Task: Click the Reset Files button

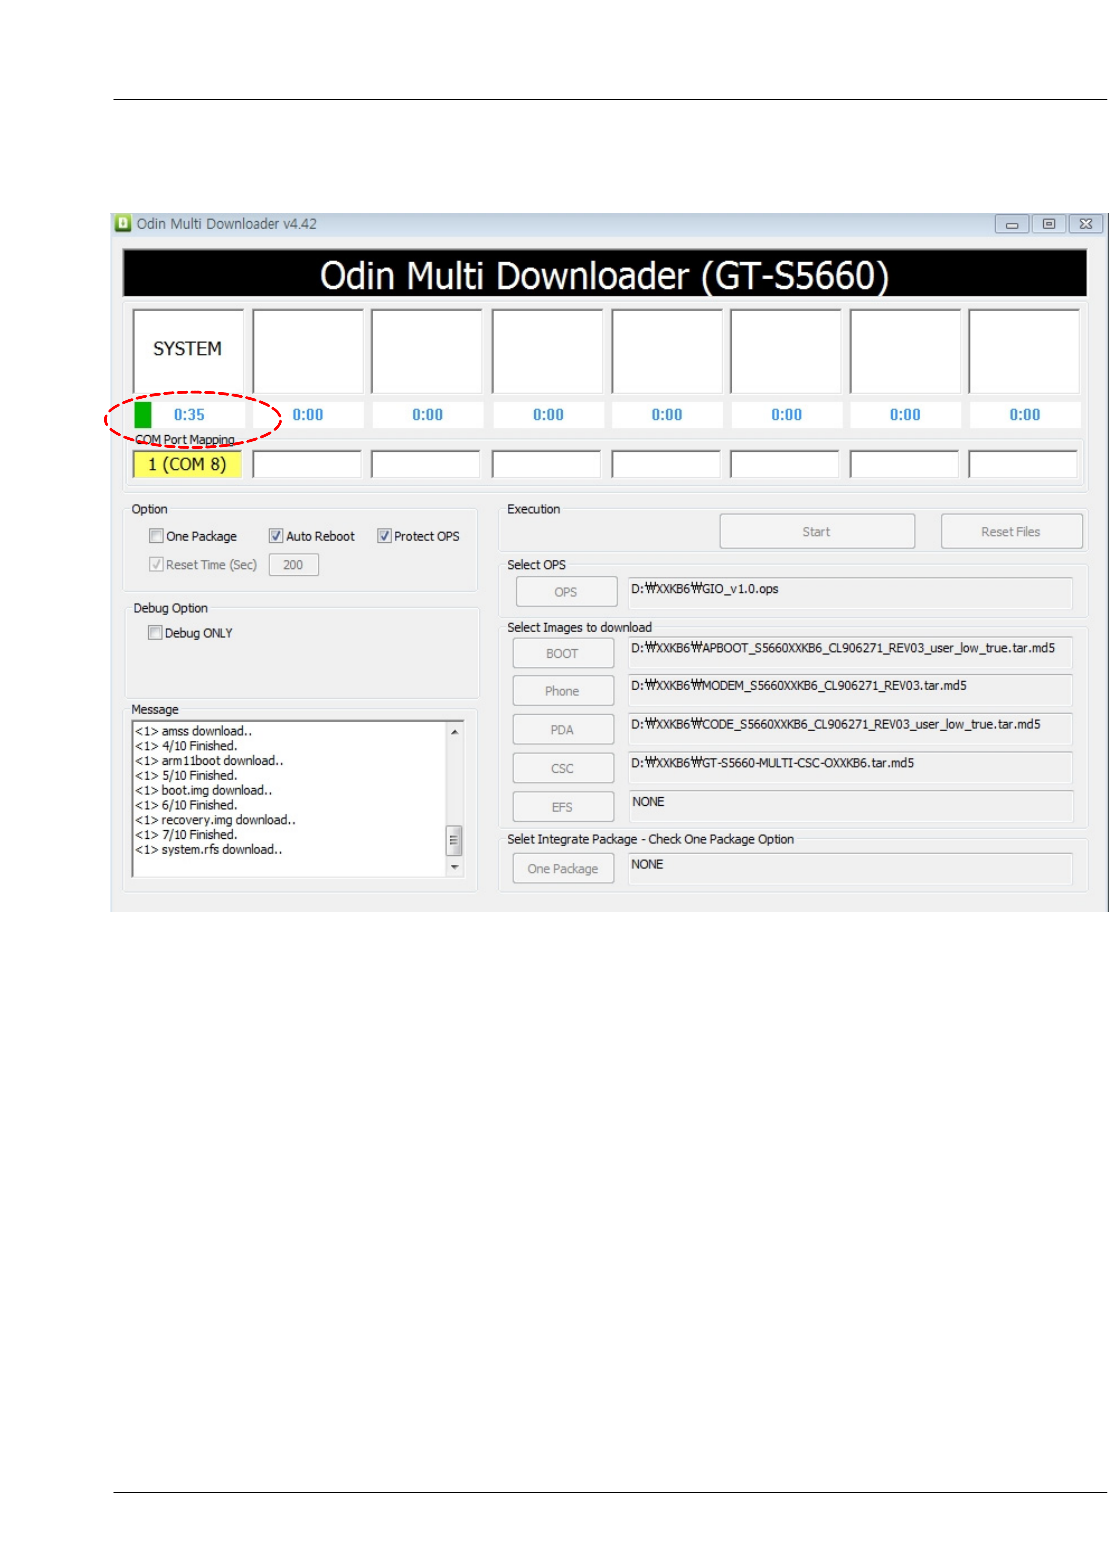Action: (x=1011, y=531)
